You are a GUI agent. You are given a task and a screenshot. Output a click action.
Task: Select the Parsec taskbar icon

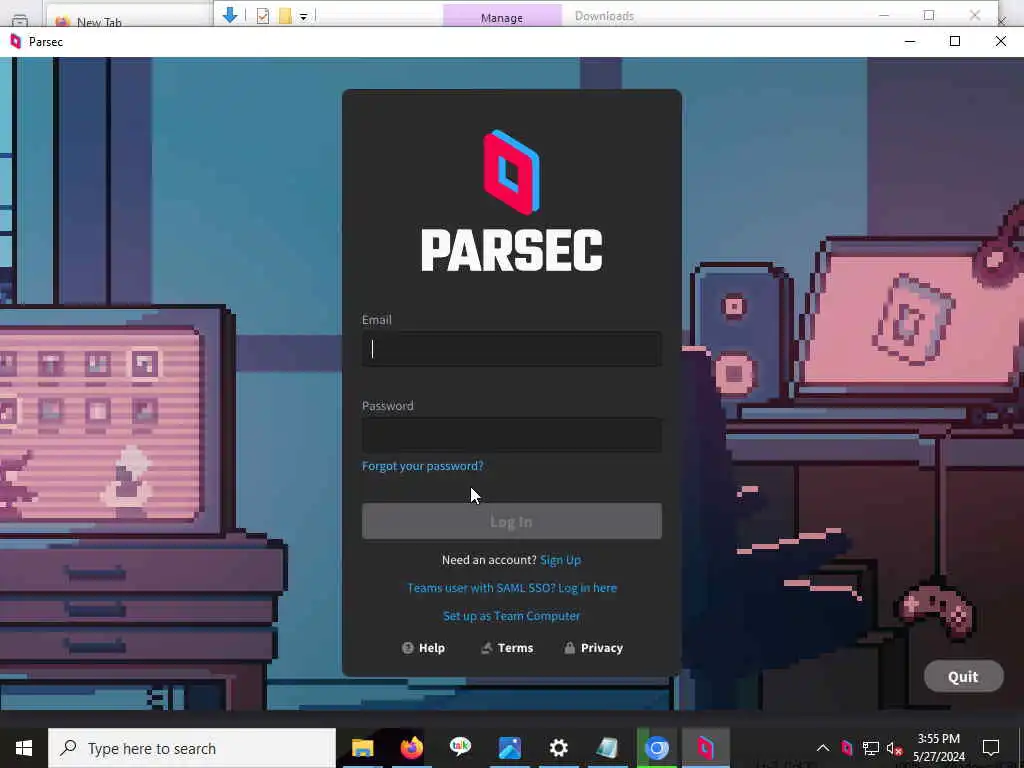click(705, 748)
